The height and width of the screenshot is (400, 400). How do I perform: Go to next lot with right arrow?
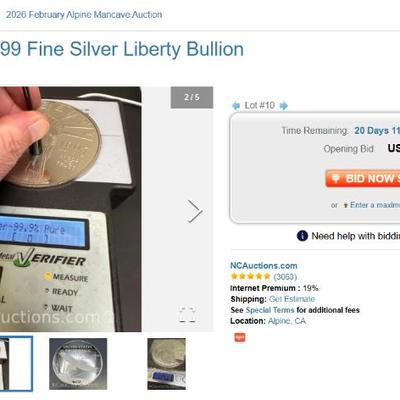click(283, 106)
